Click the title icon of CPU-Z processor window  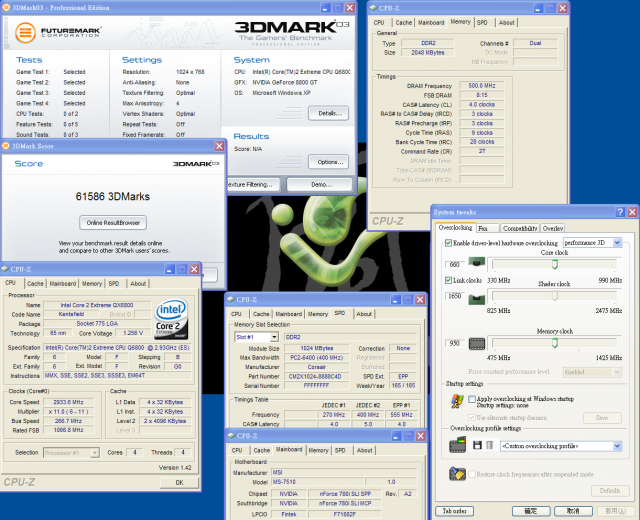pyautogui.click(x=5, y=269)
